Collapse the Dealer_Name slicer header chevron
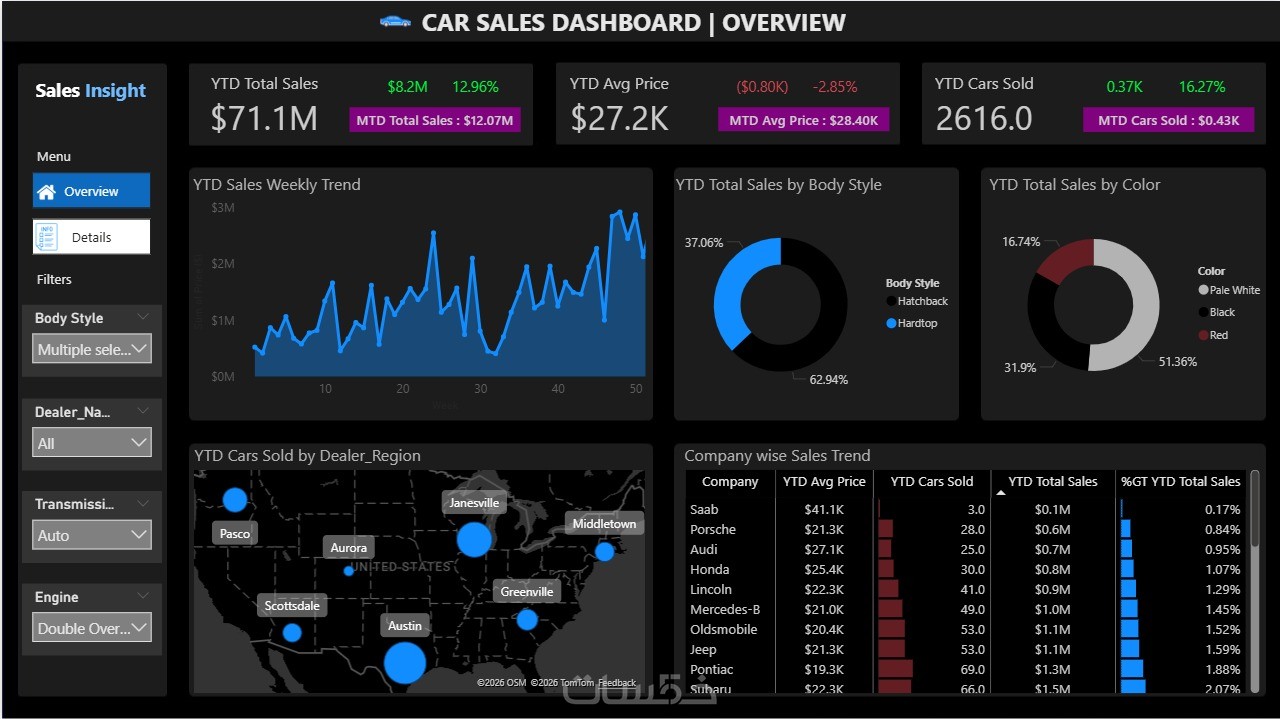1280x719 pixels. 143,411
